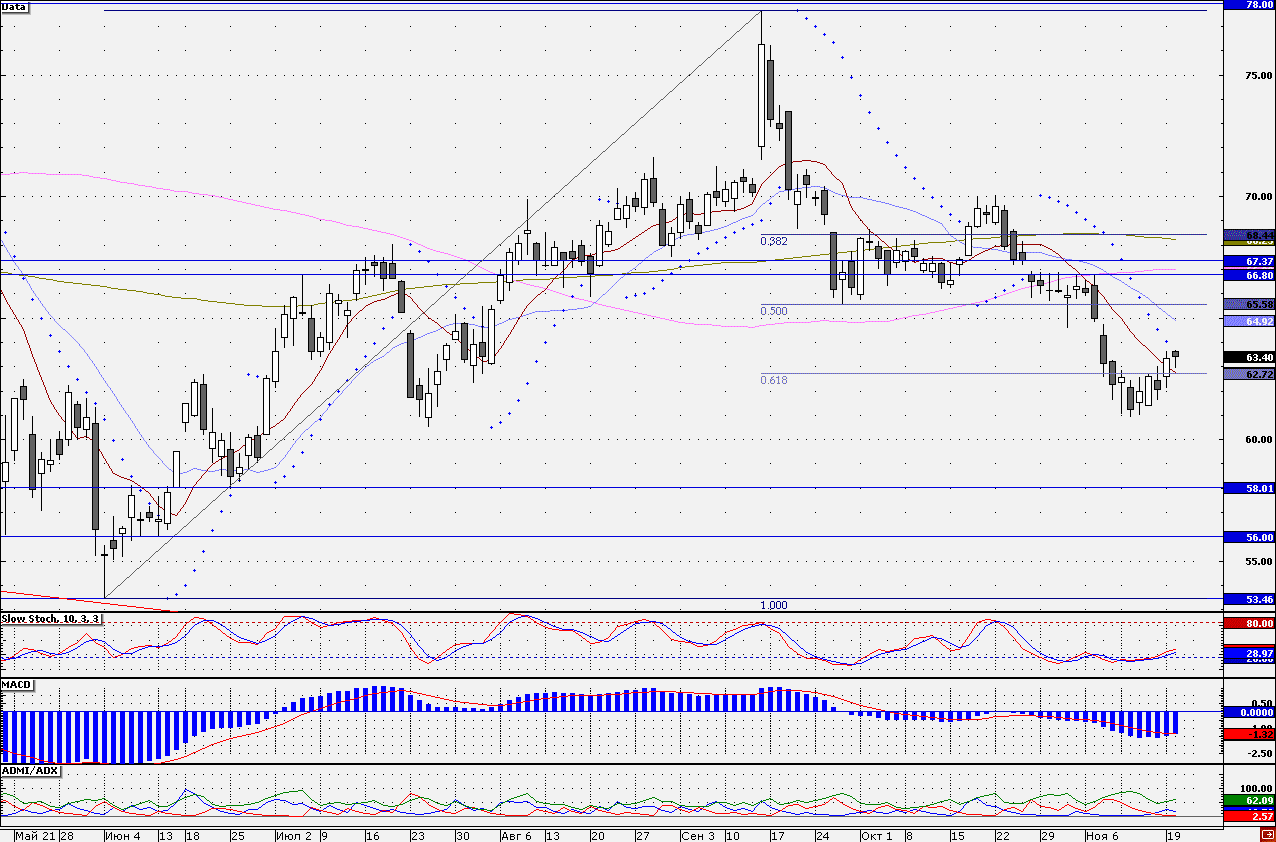
Task: Click the 55.00 price axis label
Action: click(1259, 561)
